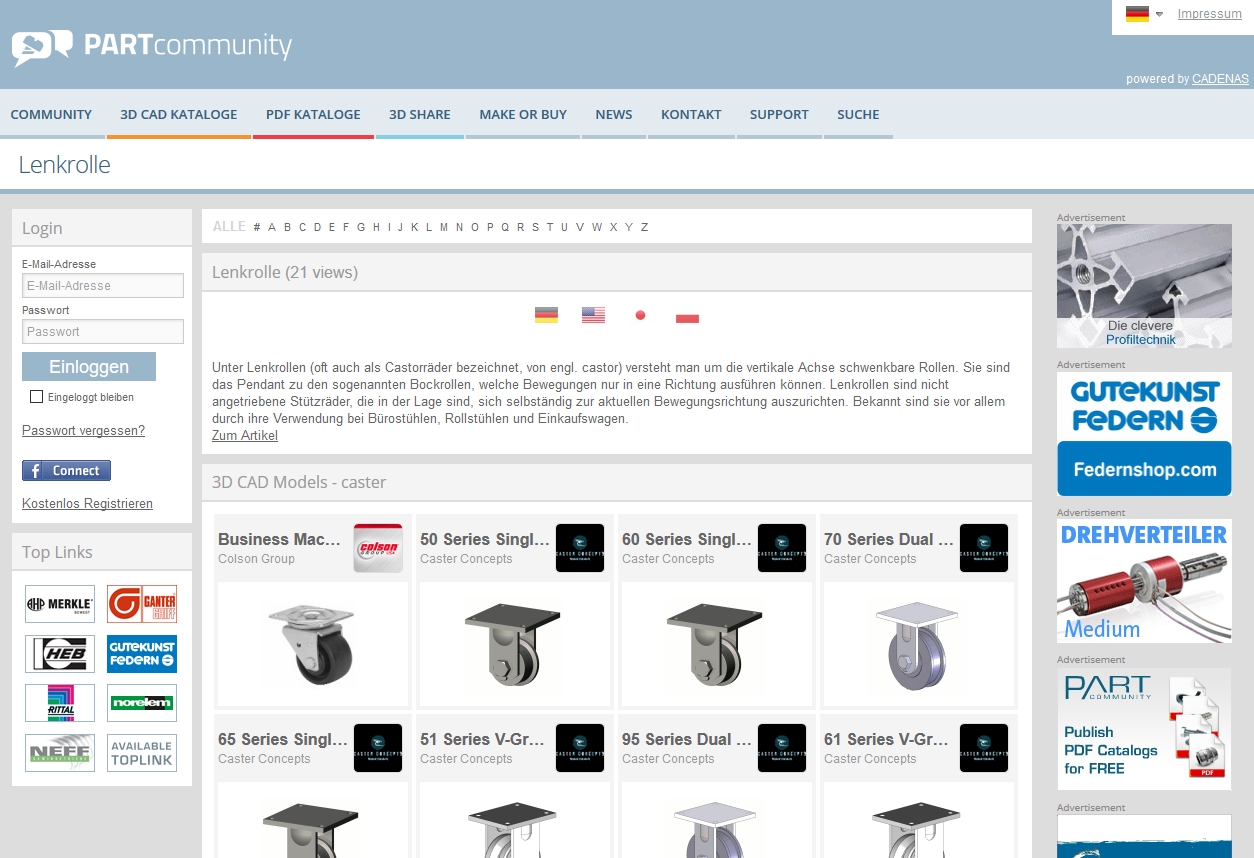This screenshot has width=1254, height=858.
Task: Focus the E-Mail-Adresse input field
Action: 103,285
